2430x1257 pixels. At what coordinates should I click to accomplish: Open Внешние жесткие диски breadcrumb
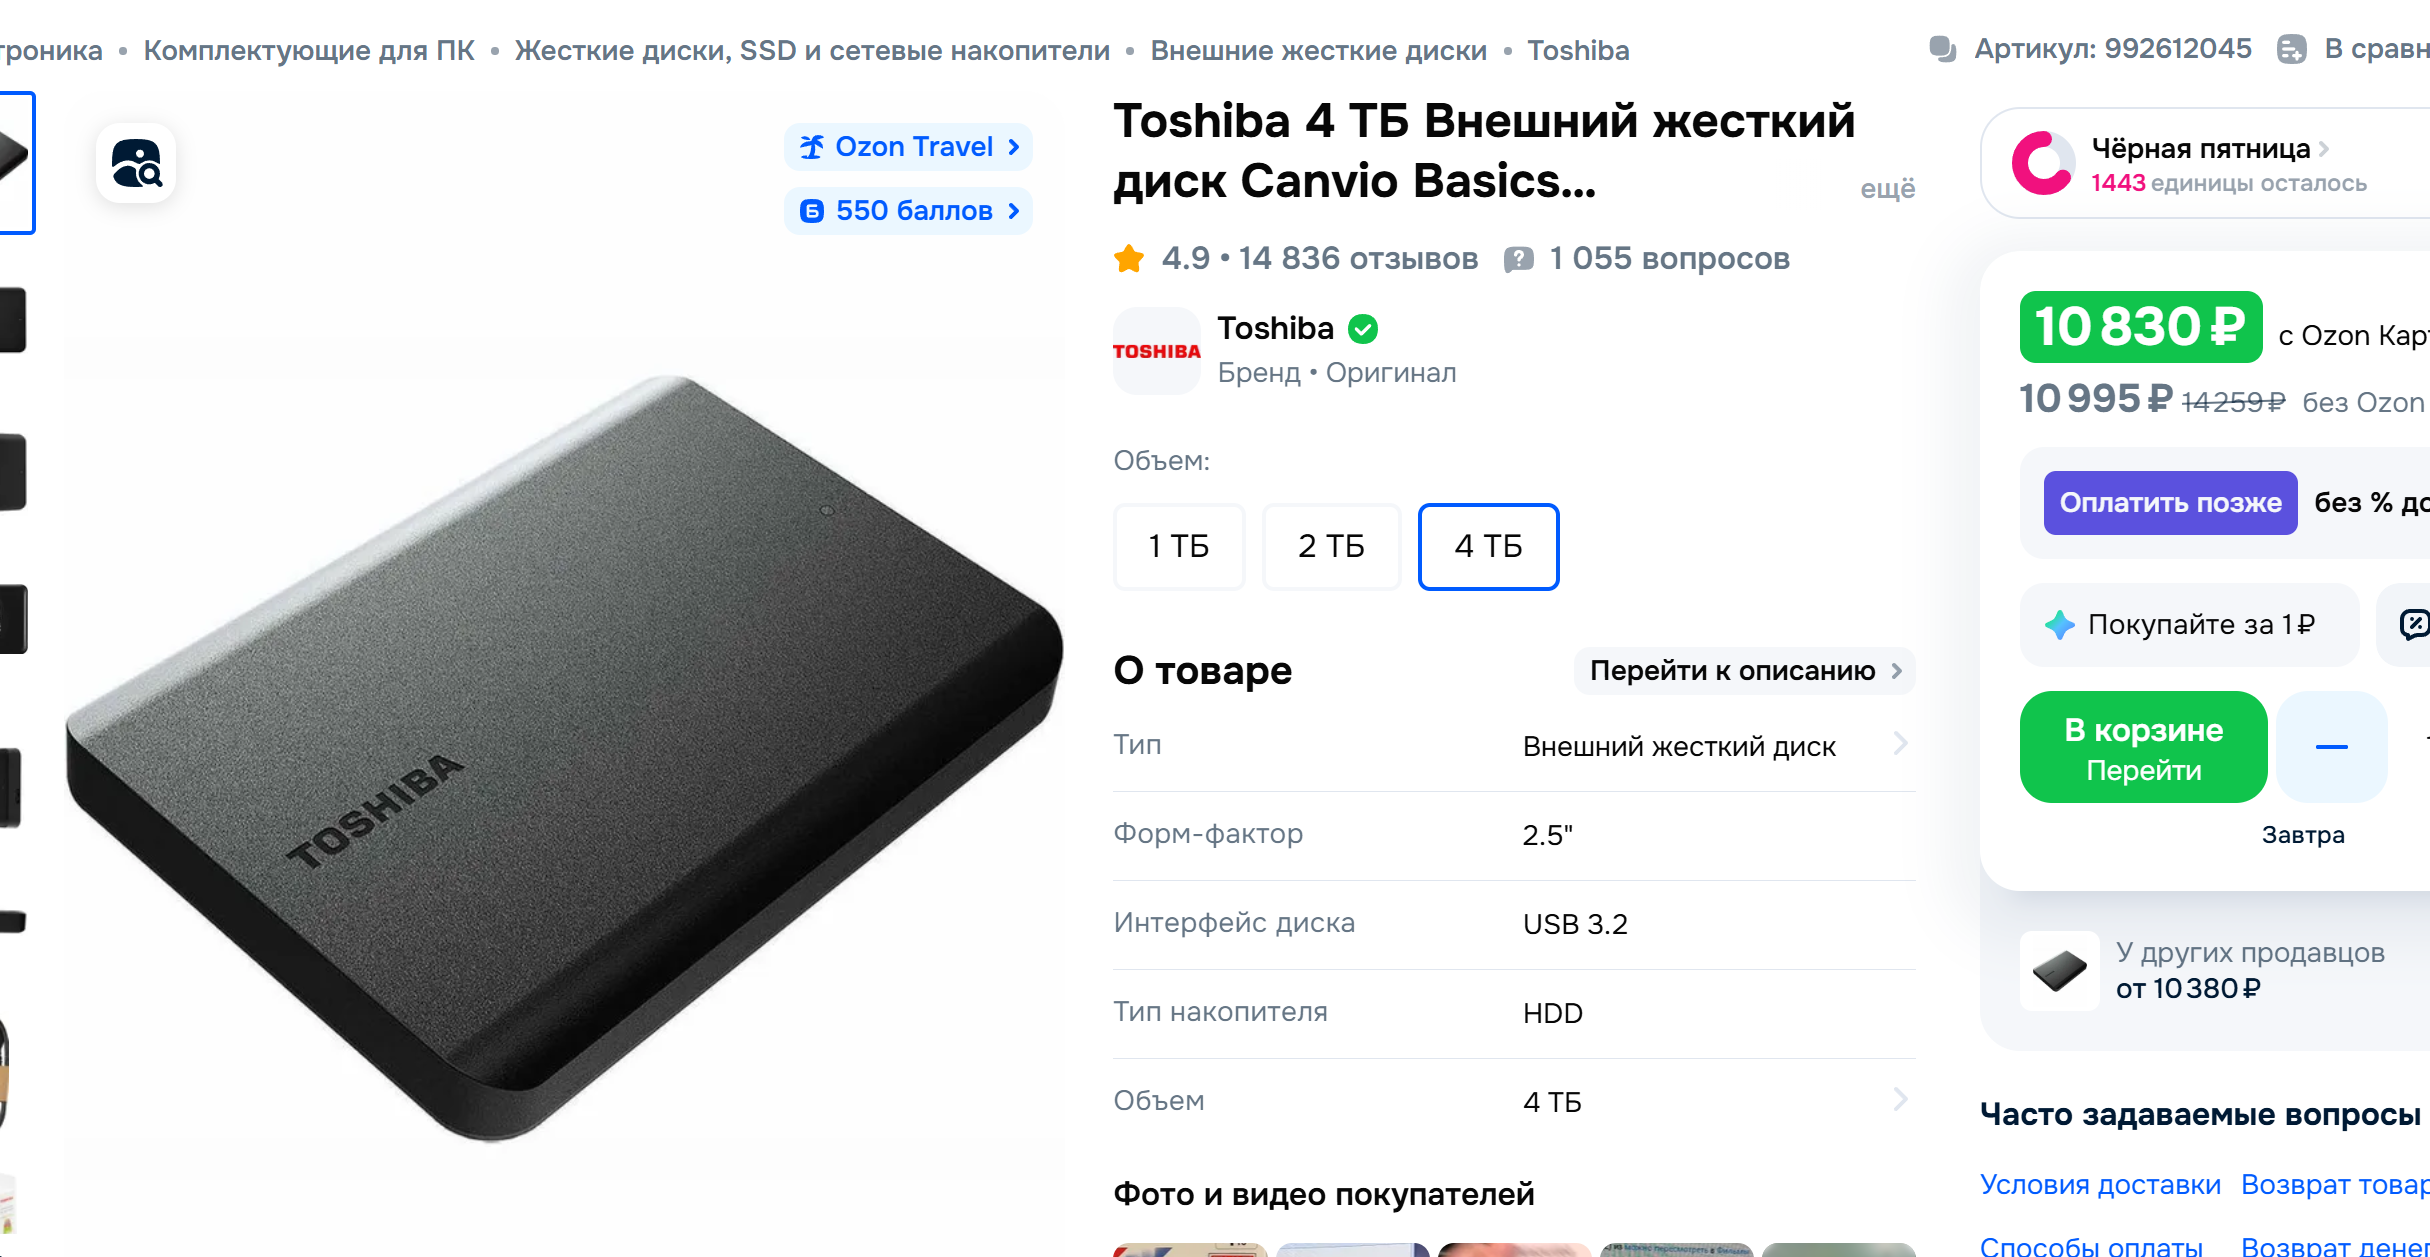point(1318,50)
